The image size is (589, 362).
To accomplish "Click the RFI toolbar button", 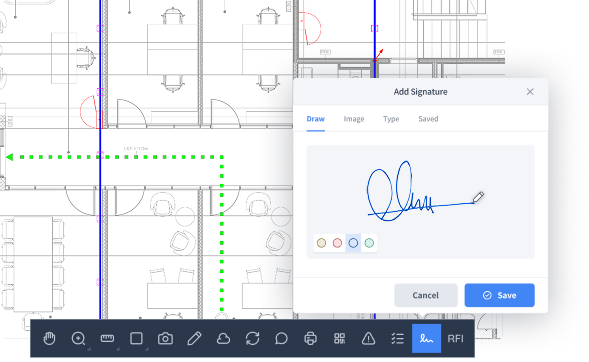I will click(x=455, y=339).
